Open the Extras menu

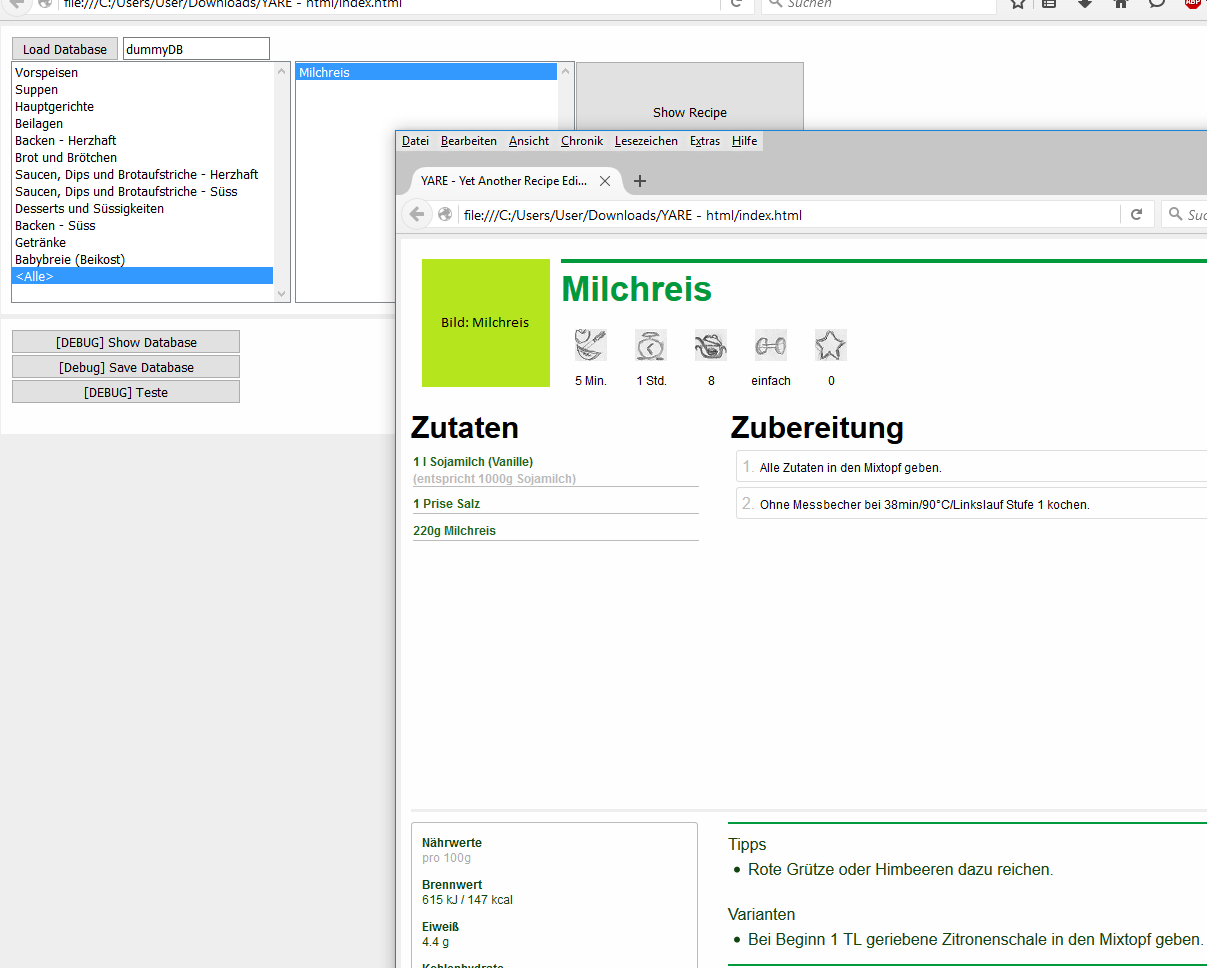click(705, 141)
